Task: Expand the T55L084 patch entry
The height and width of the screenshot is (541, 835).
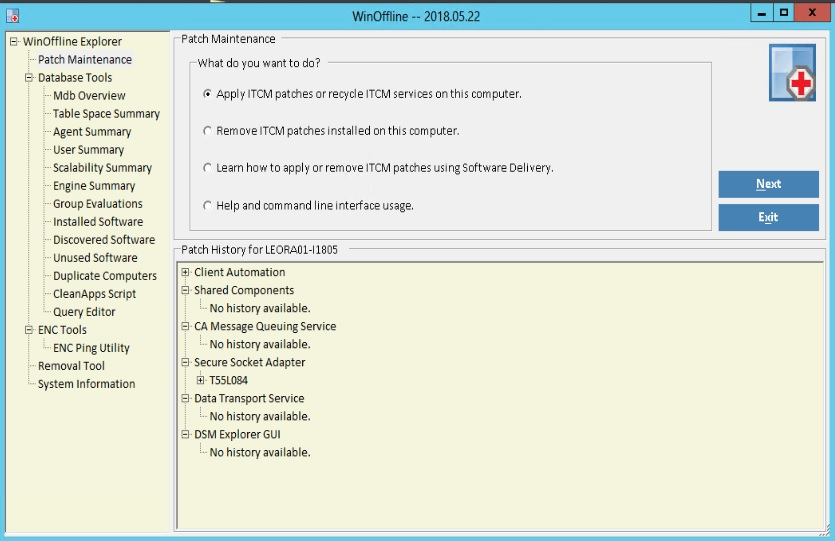Action: click(x=201, y=380)
